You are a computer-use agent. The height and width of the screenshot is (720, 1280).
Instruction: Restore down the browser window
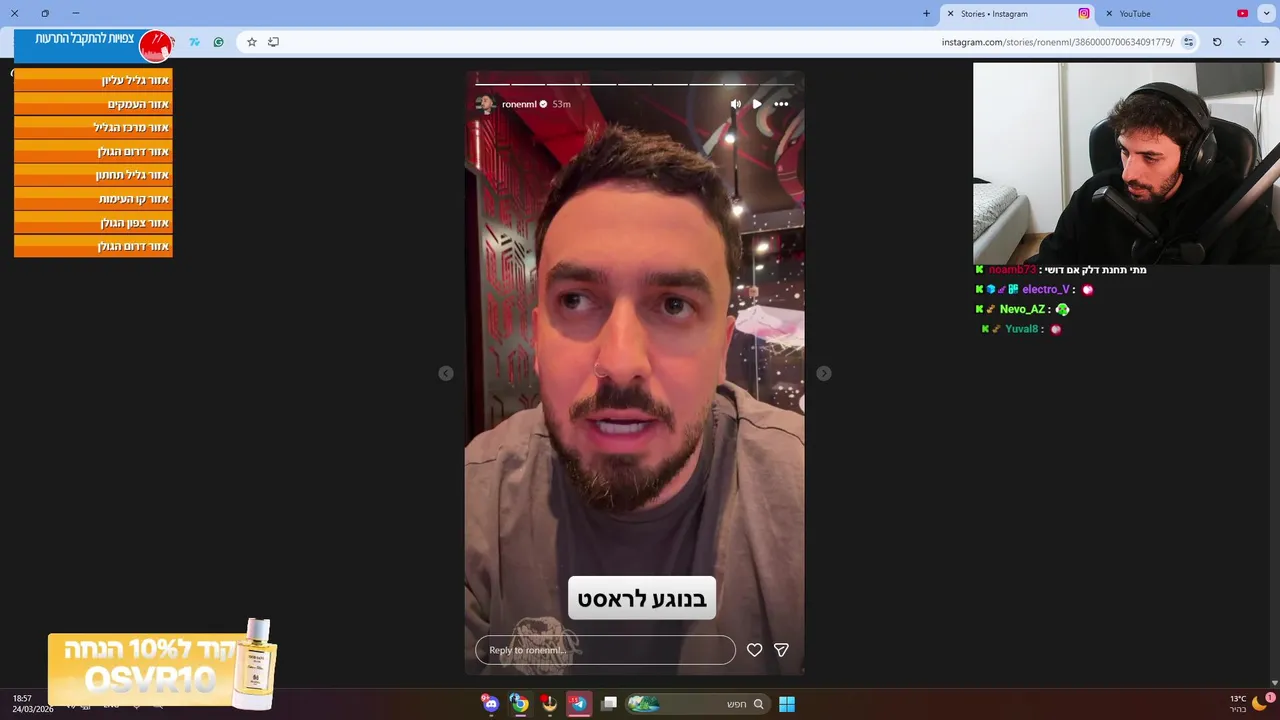tap(45, 14)
